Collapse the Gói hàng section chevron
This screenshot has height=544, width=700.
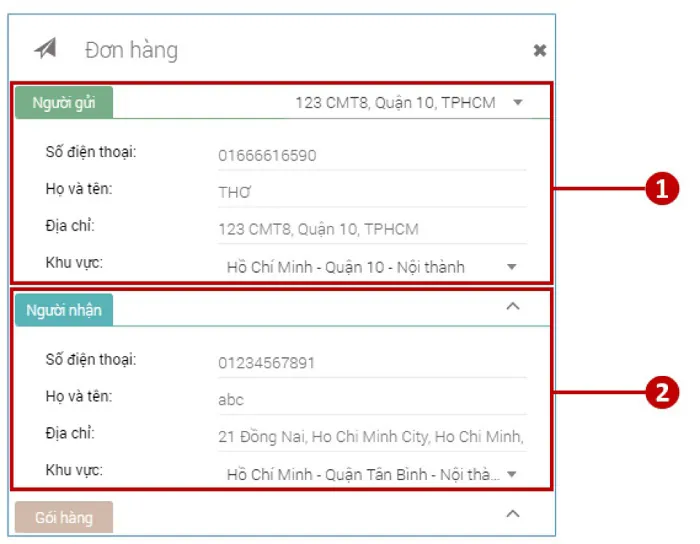tap(513, 514)
